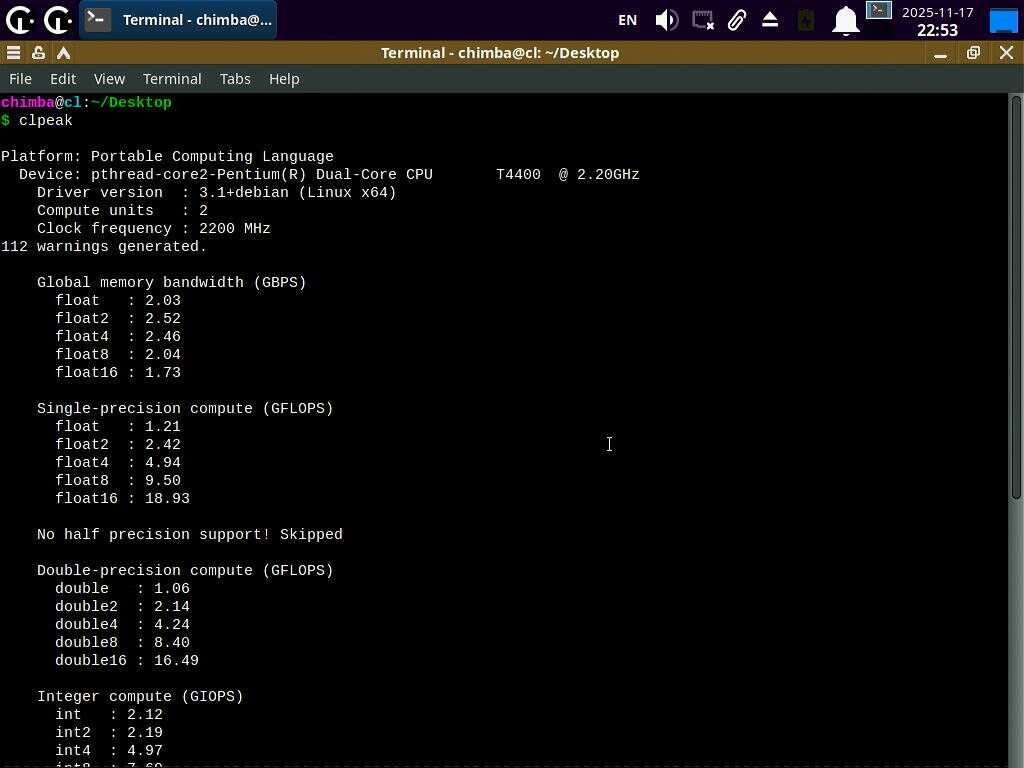
Task: Open the window menu hamburger icon
Action: click(x=13, y=53)
